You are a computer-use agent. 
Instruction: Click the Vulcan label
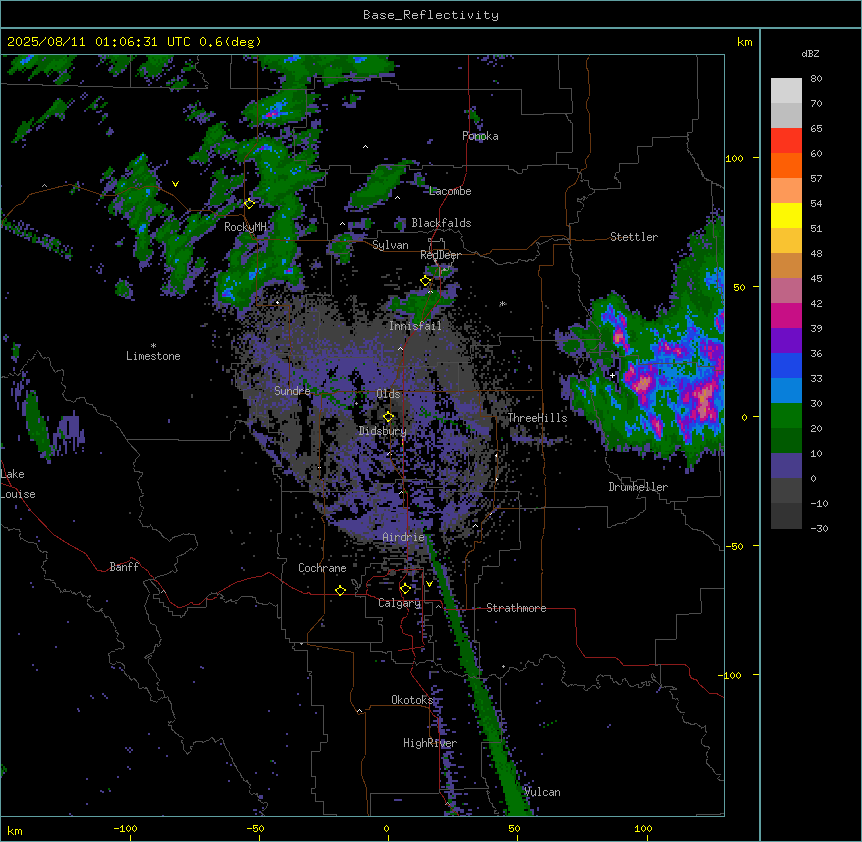pyautogui.click(x=542, y=792)
